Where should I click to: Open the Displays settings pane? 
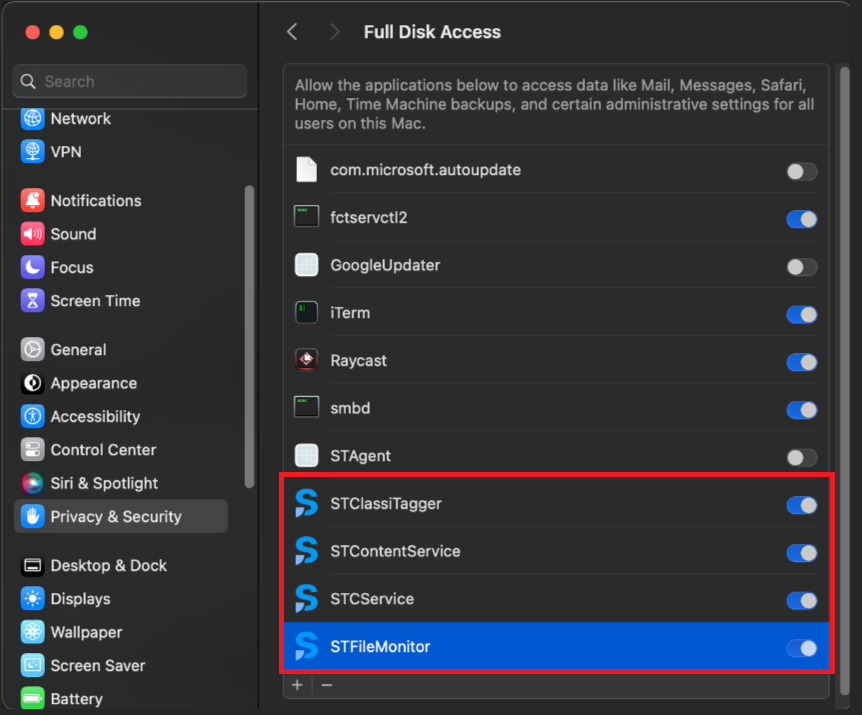[121, 598]
